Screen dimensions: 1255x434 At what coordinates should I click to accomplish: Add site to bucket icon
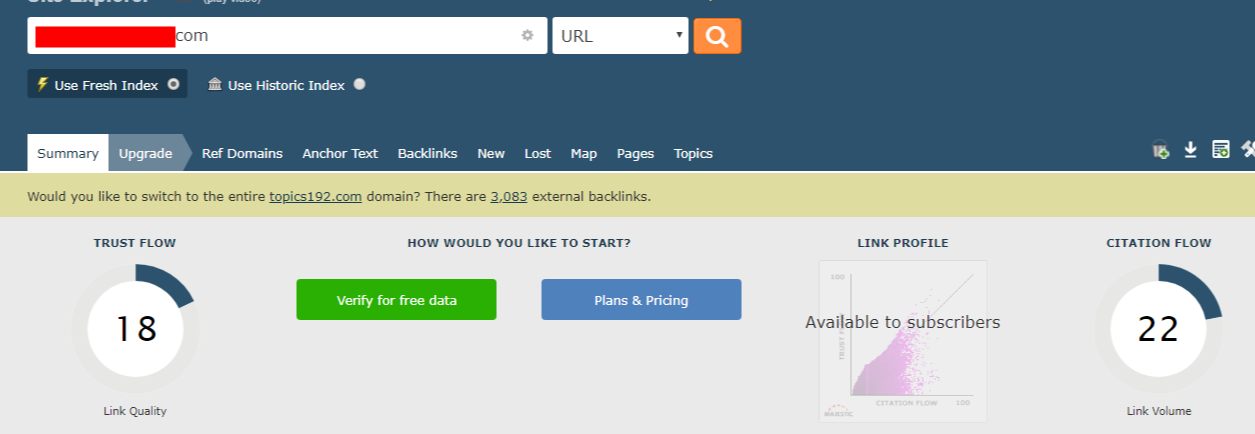pos(1161,150)
